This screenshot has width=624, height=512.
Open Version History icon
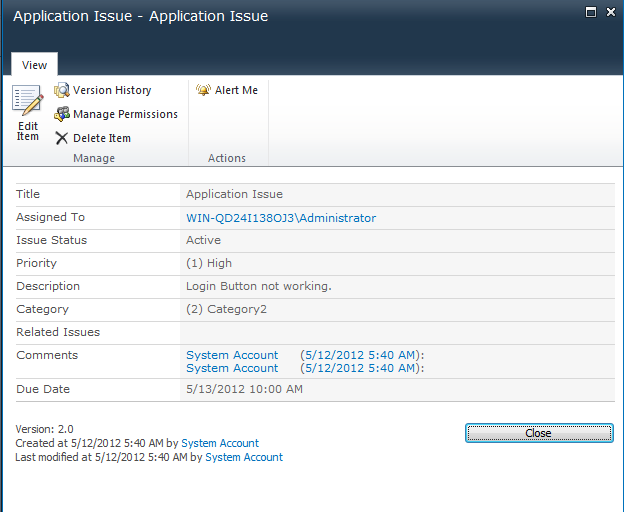[62, 90]
